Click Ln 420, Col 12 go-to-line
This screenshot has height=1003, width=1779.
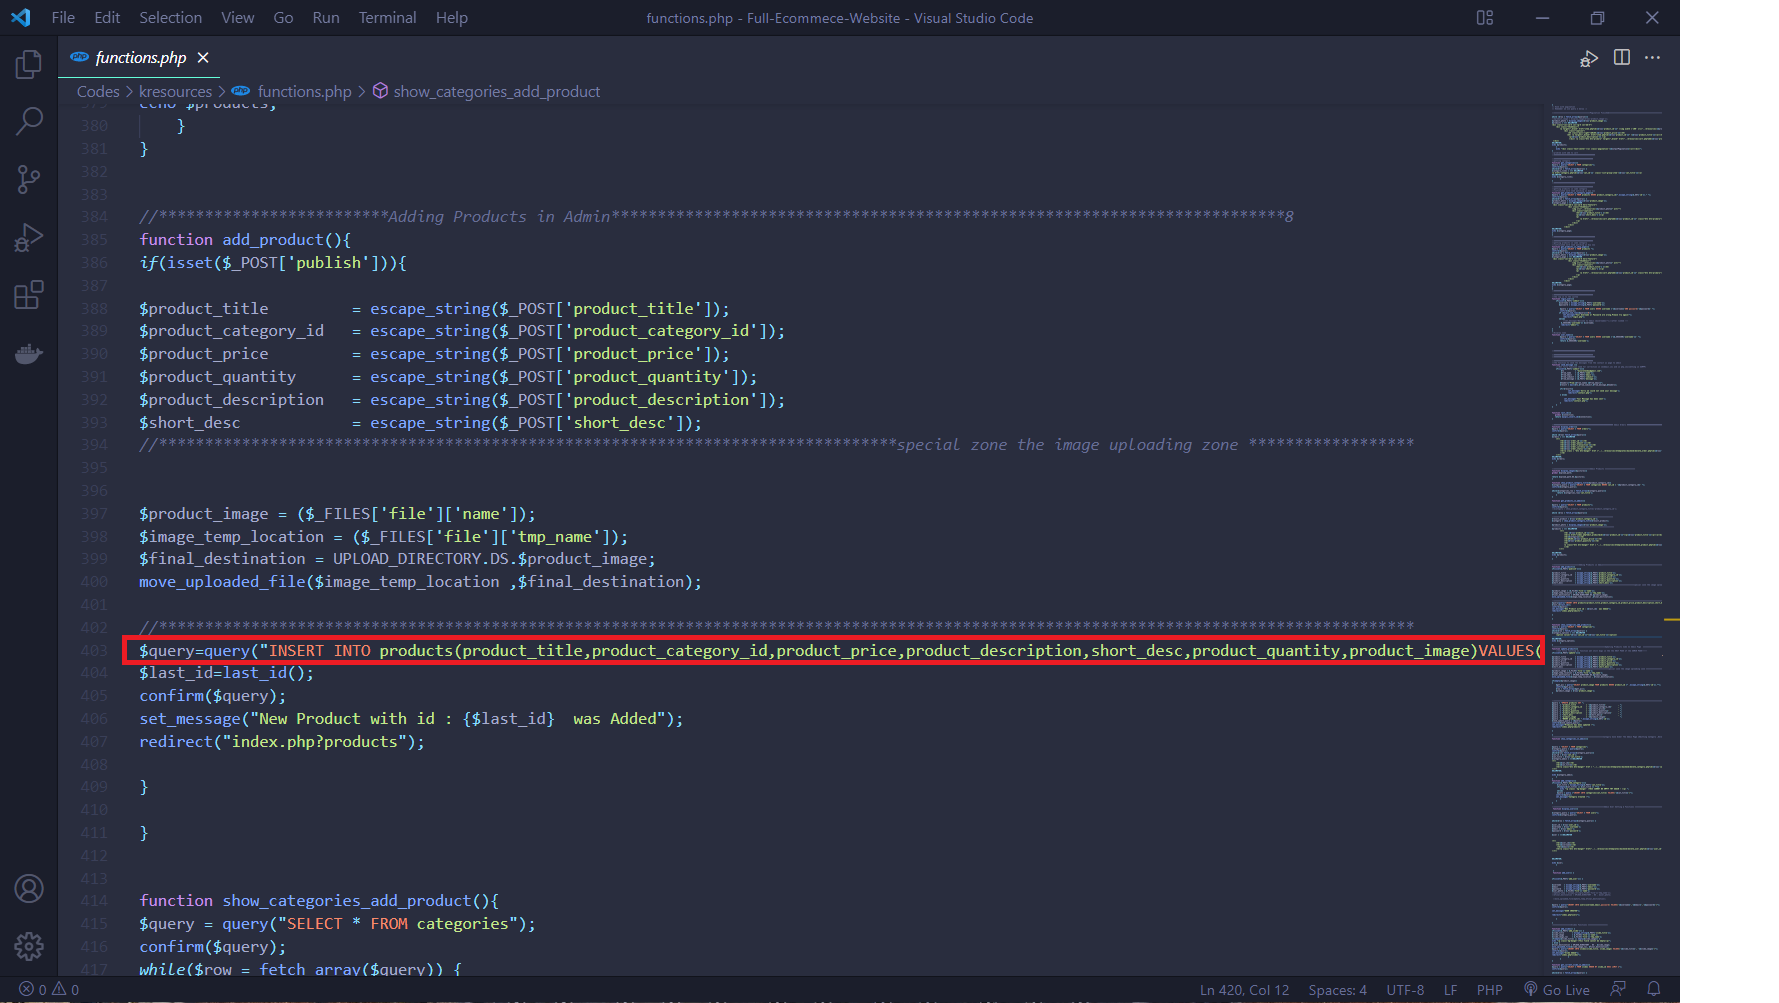point(1244,990)
